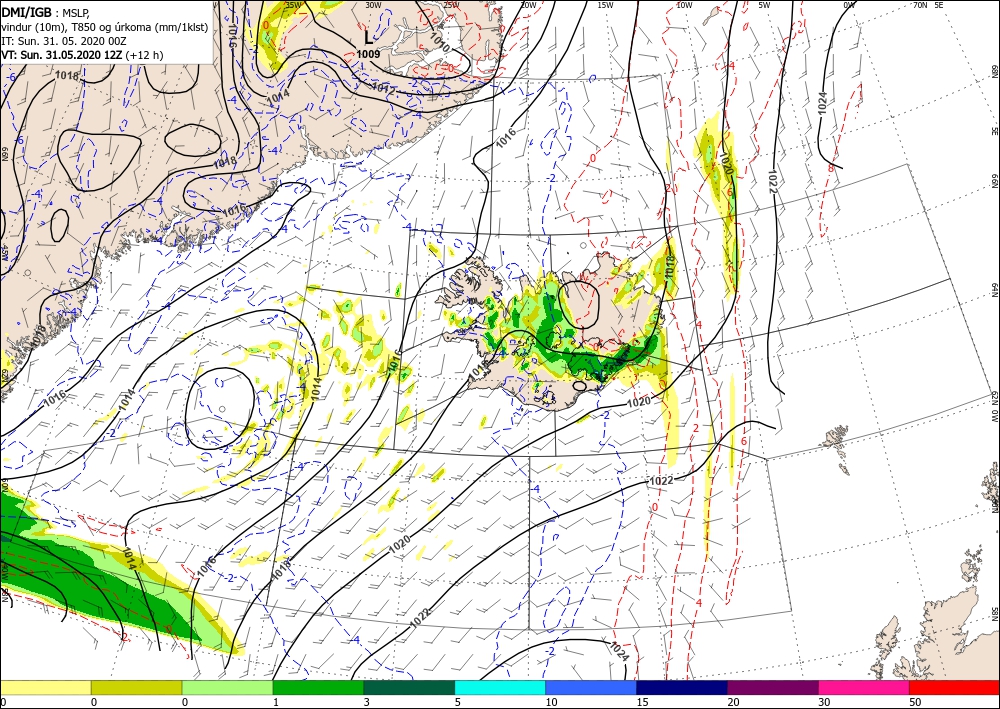The height and width of the screenshot is (709, 1000).
Task: Click the '1009' pressure value label
Action: [368, 54]
